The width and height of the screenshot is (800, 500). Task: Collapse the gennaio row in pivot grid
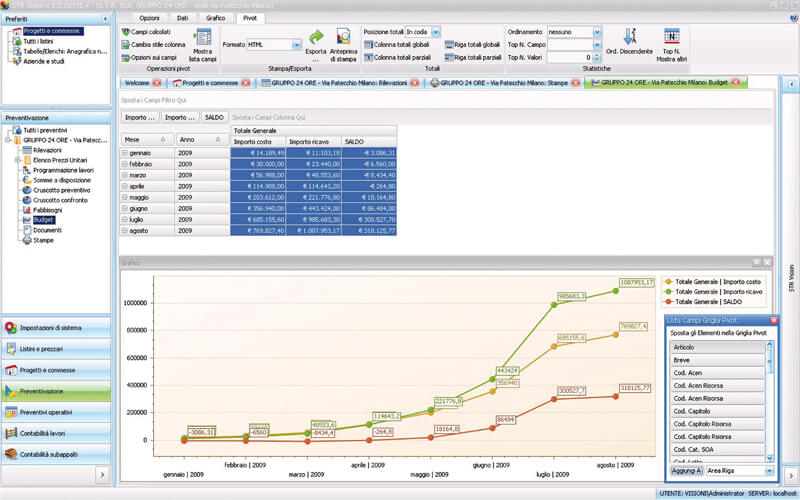pyautogui.click(x=126, y=152)
